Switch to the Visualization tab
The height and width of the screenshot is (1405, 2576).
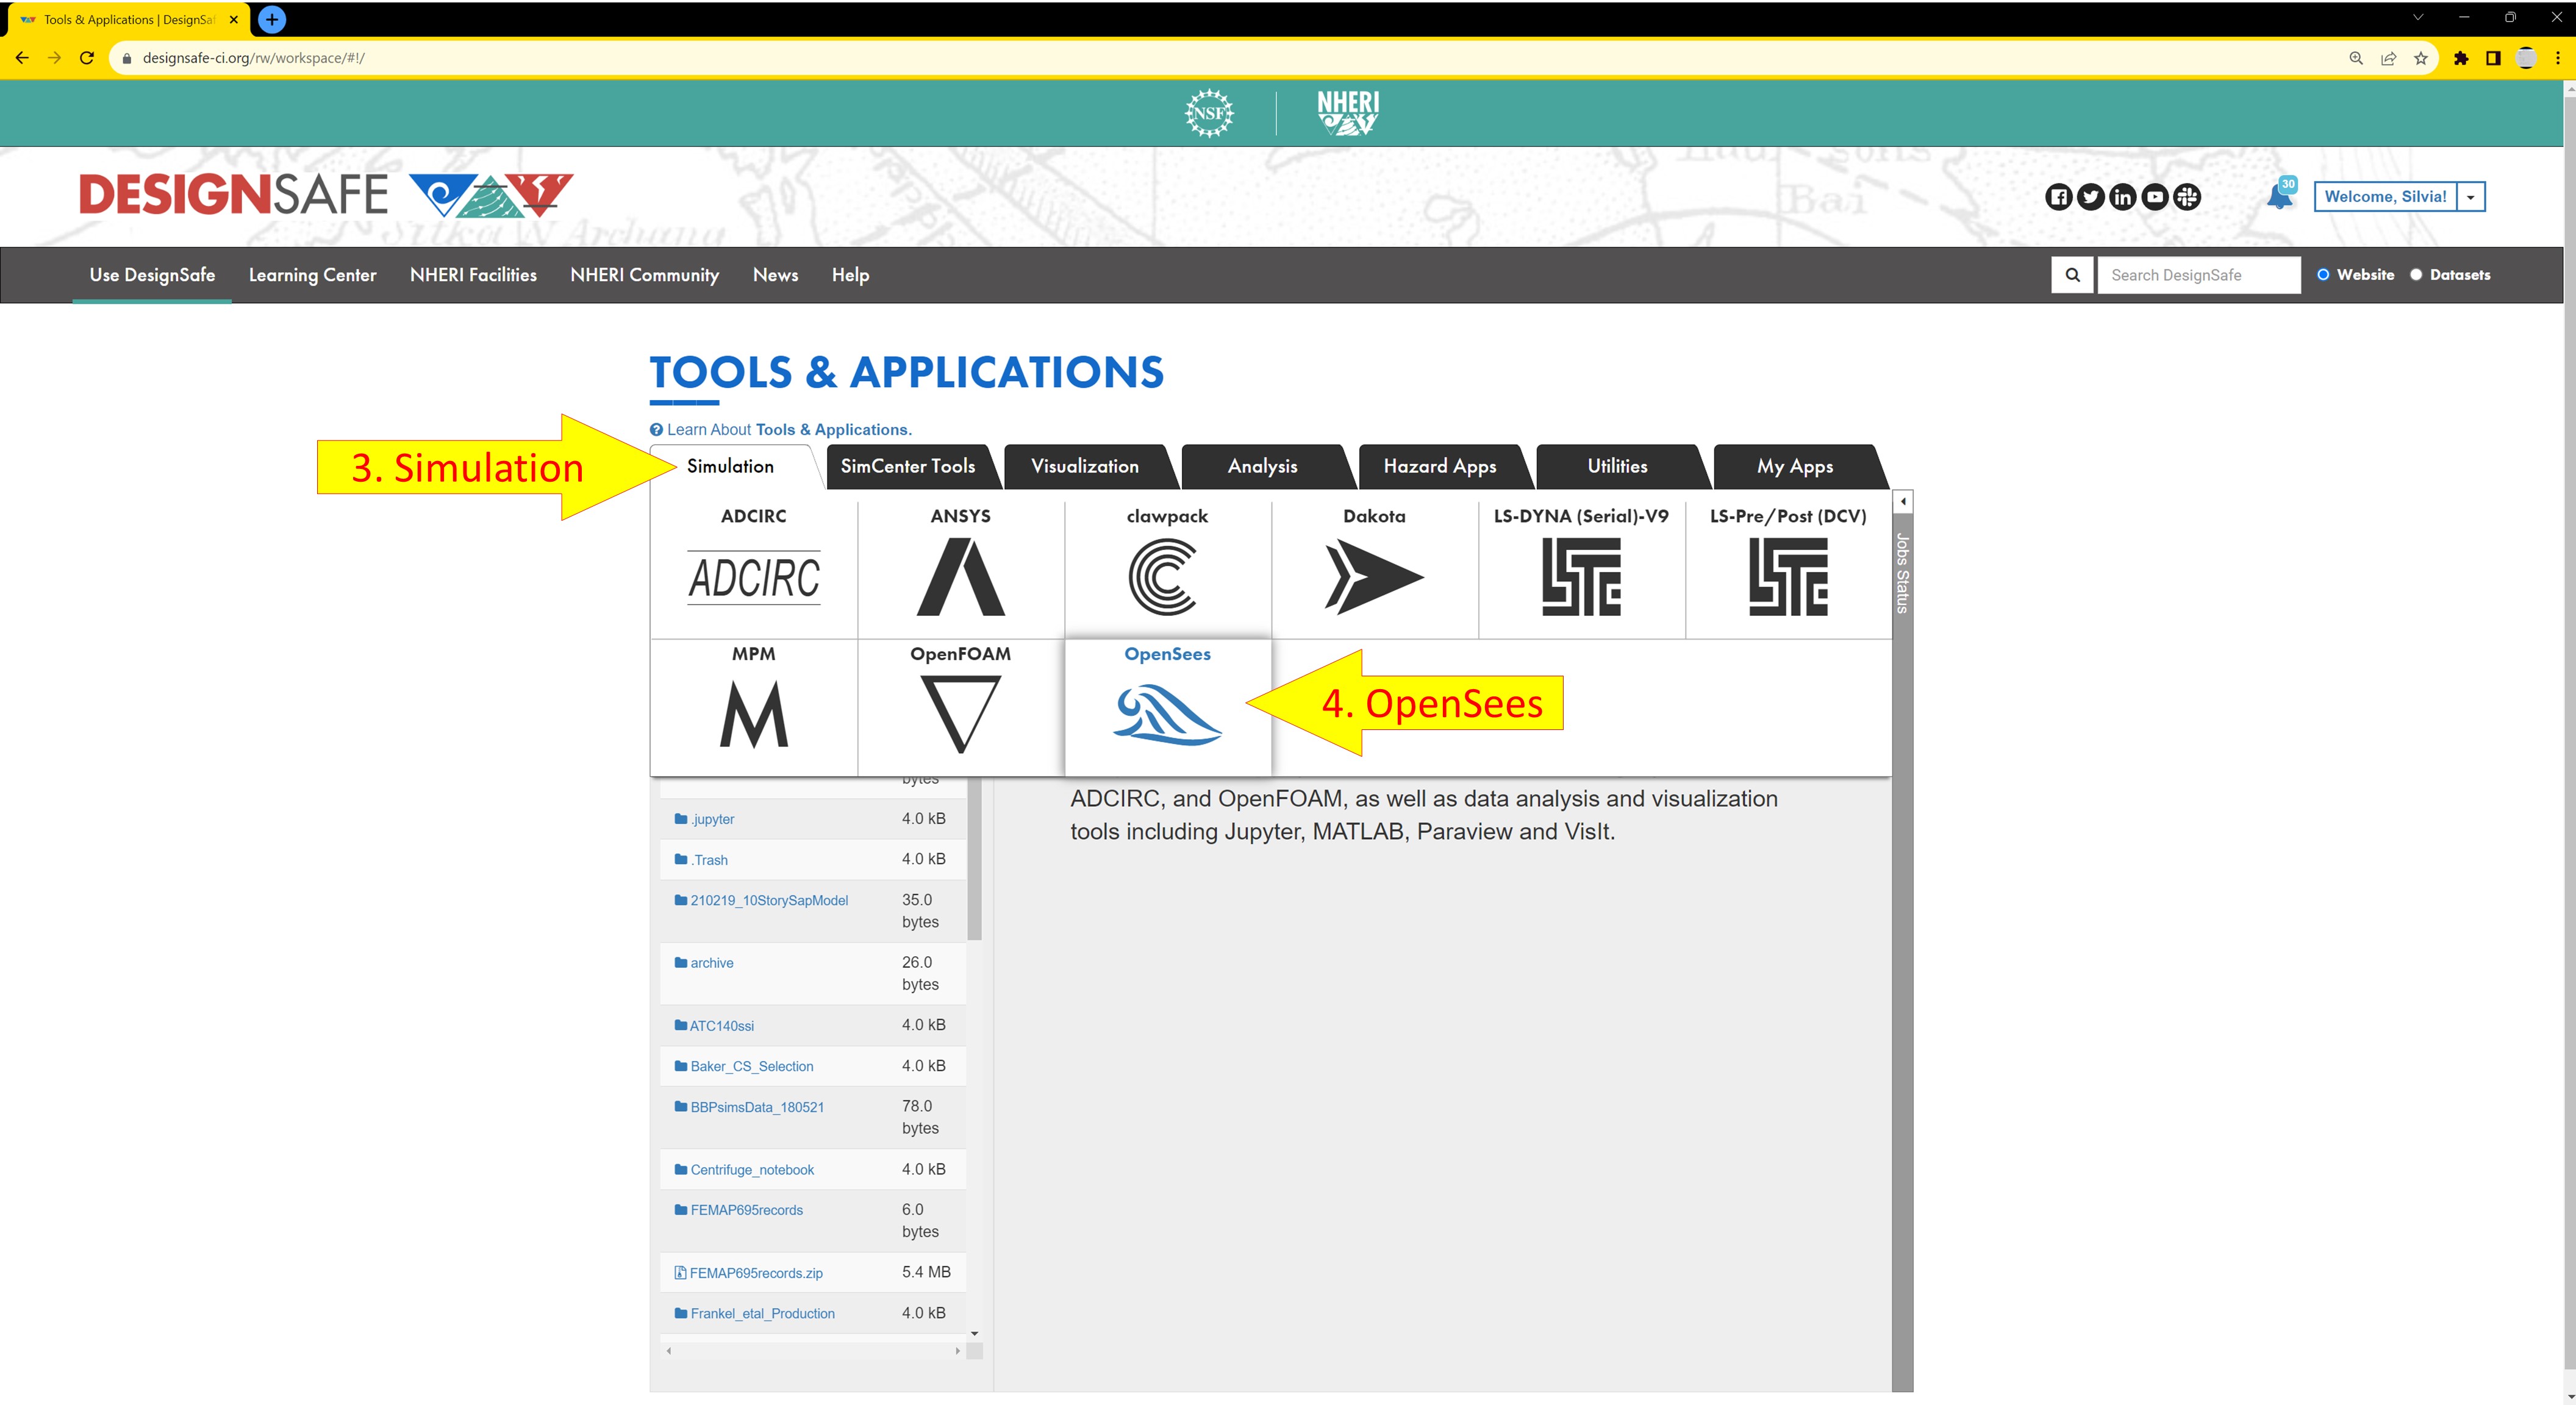[1085, 467]
